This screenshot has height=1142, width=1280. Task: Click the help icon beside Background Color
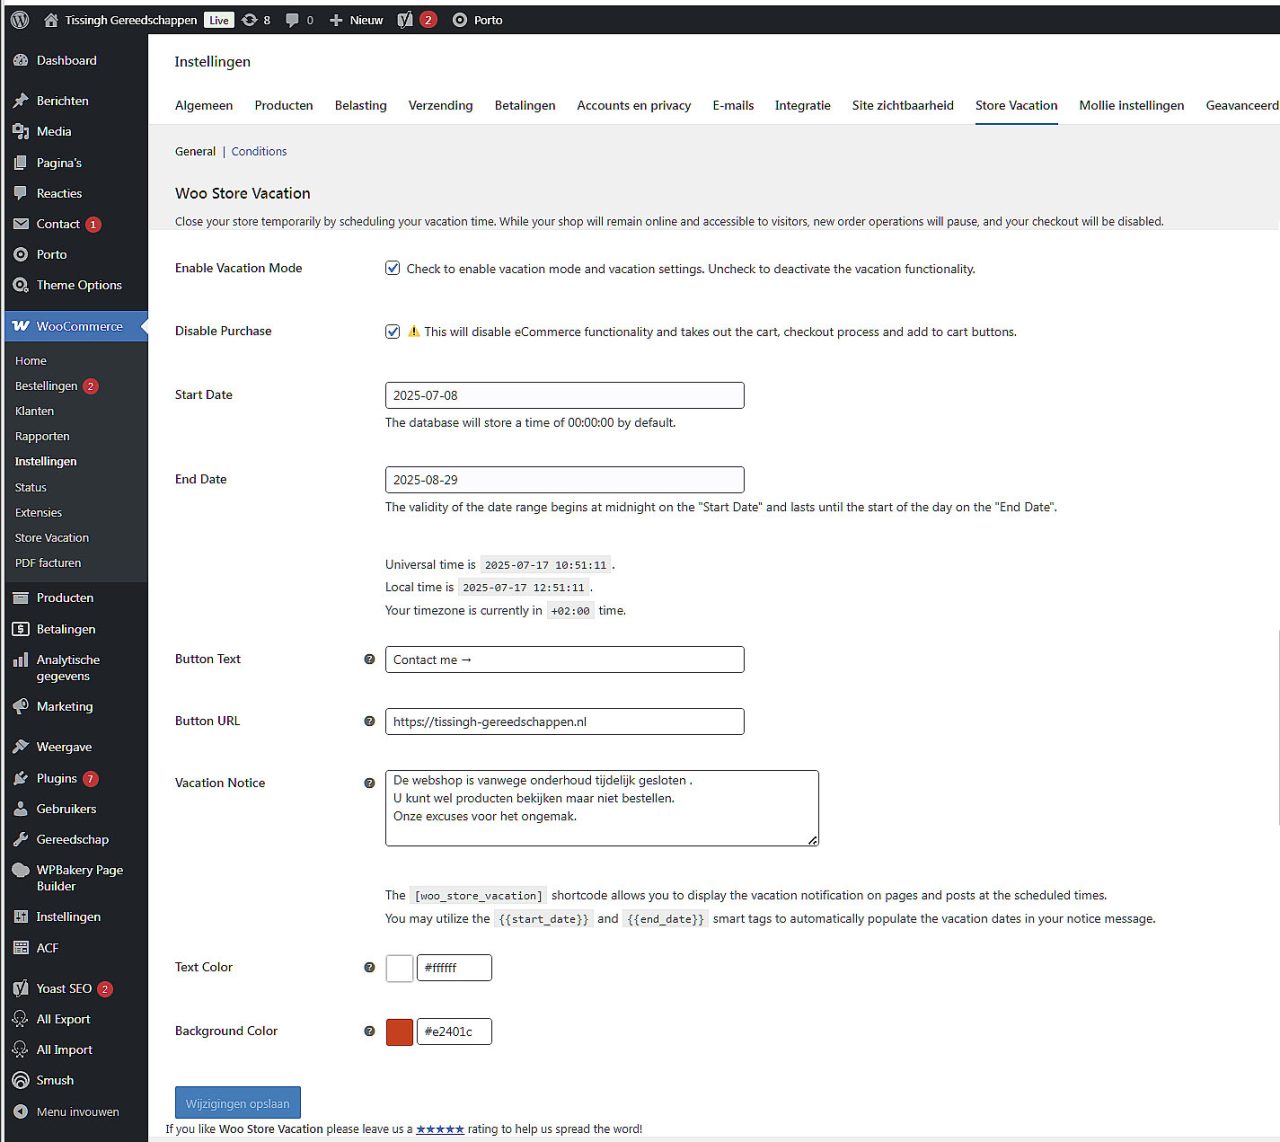369,1031
